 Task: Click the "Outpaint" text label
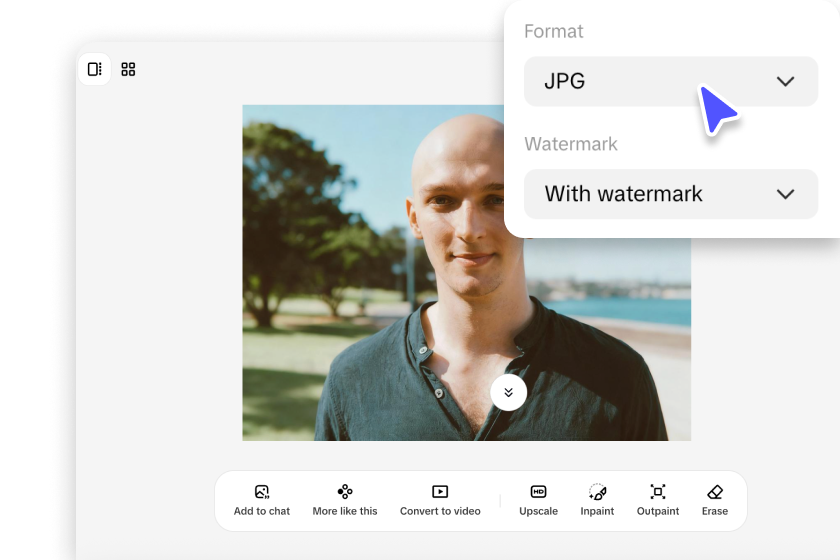point(657,511)
